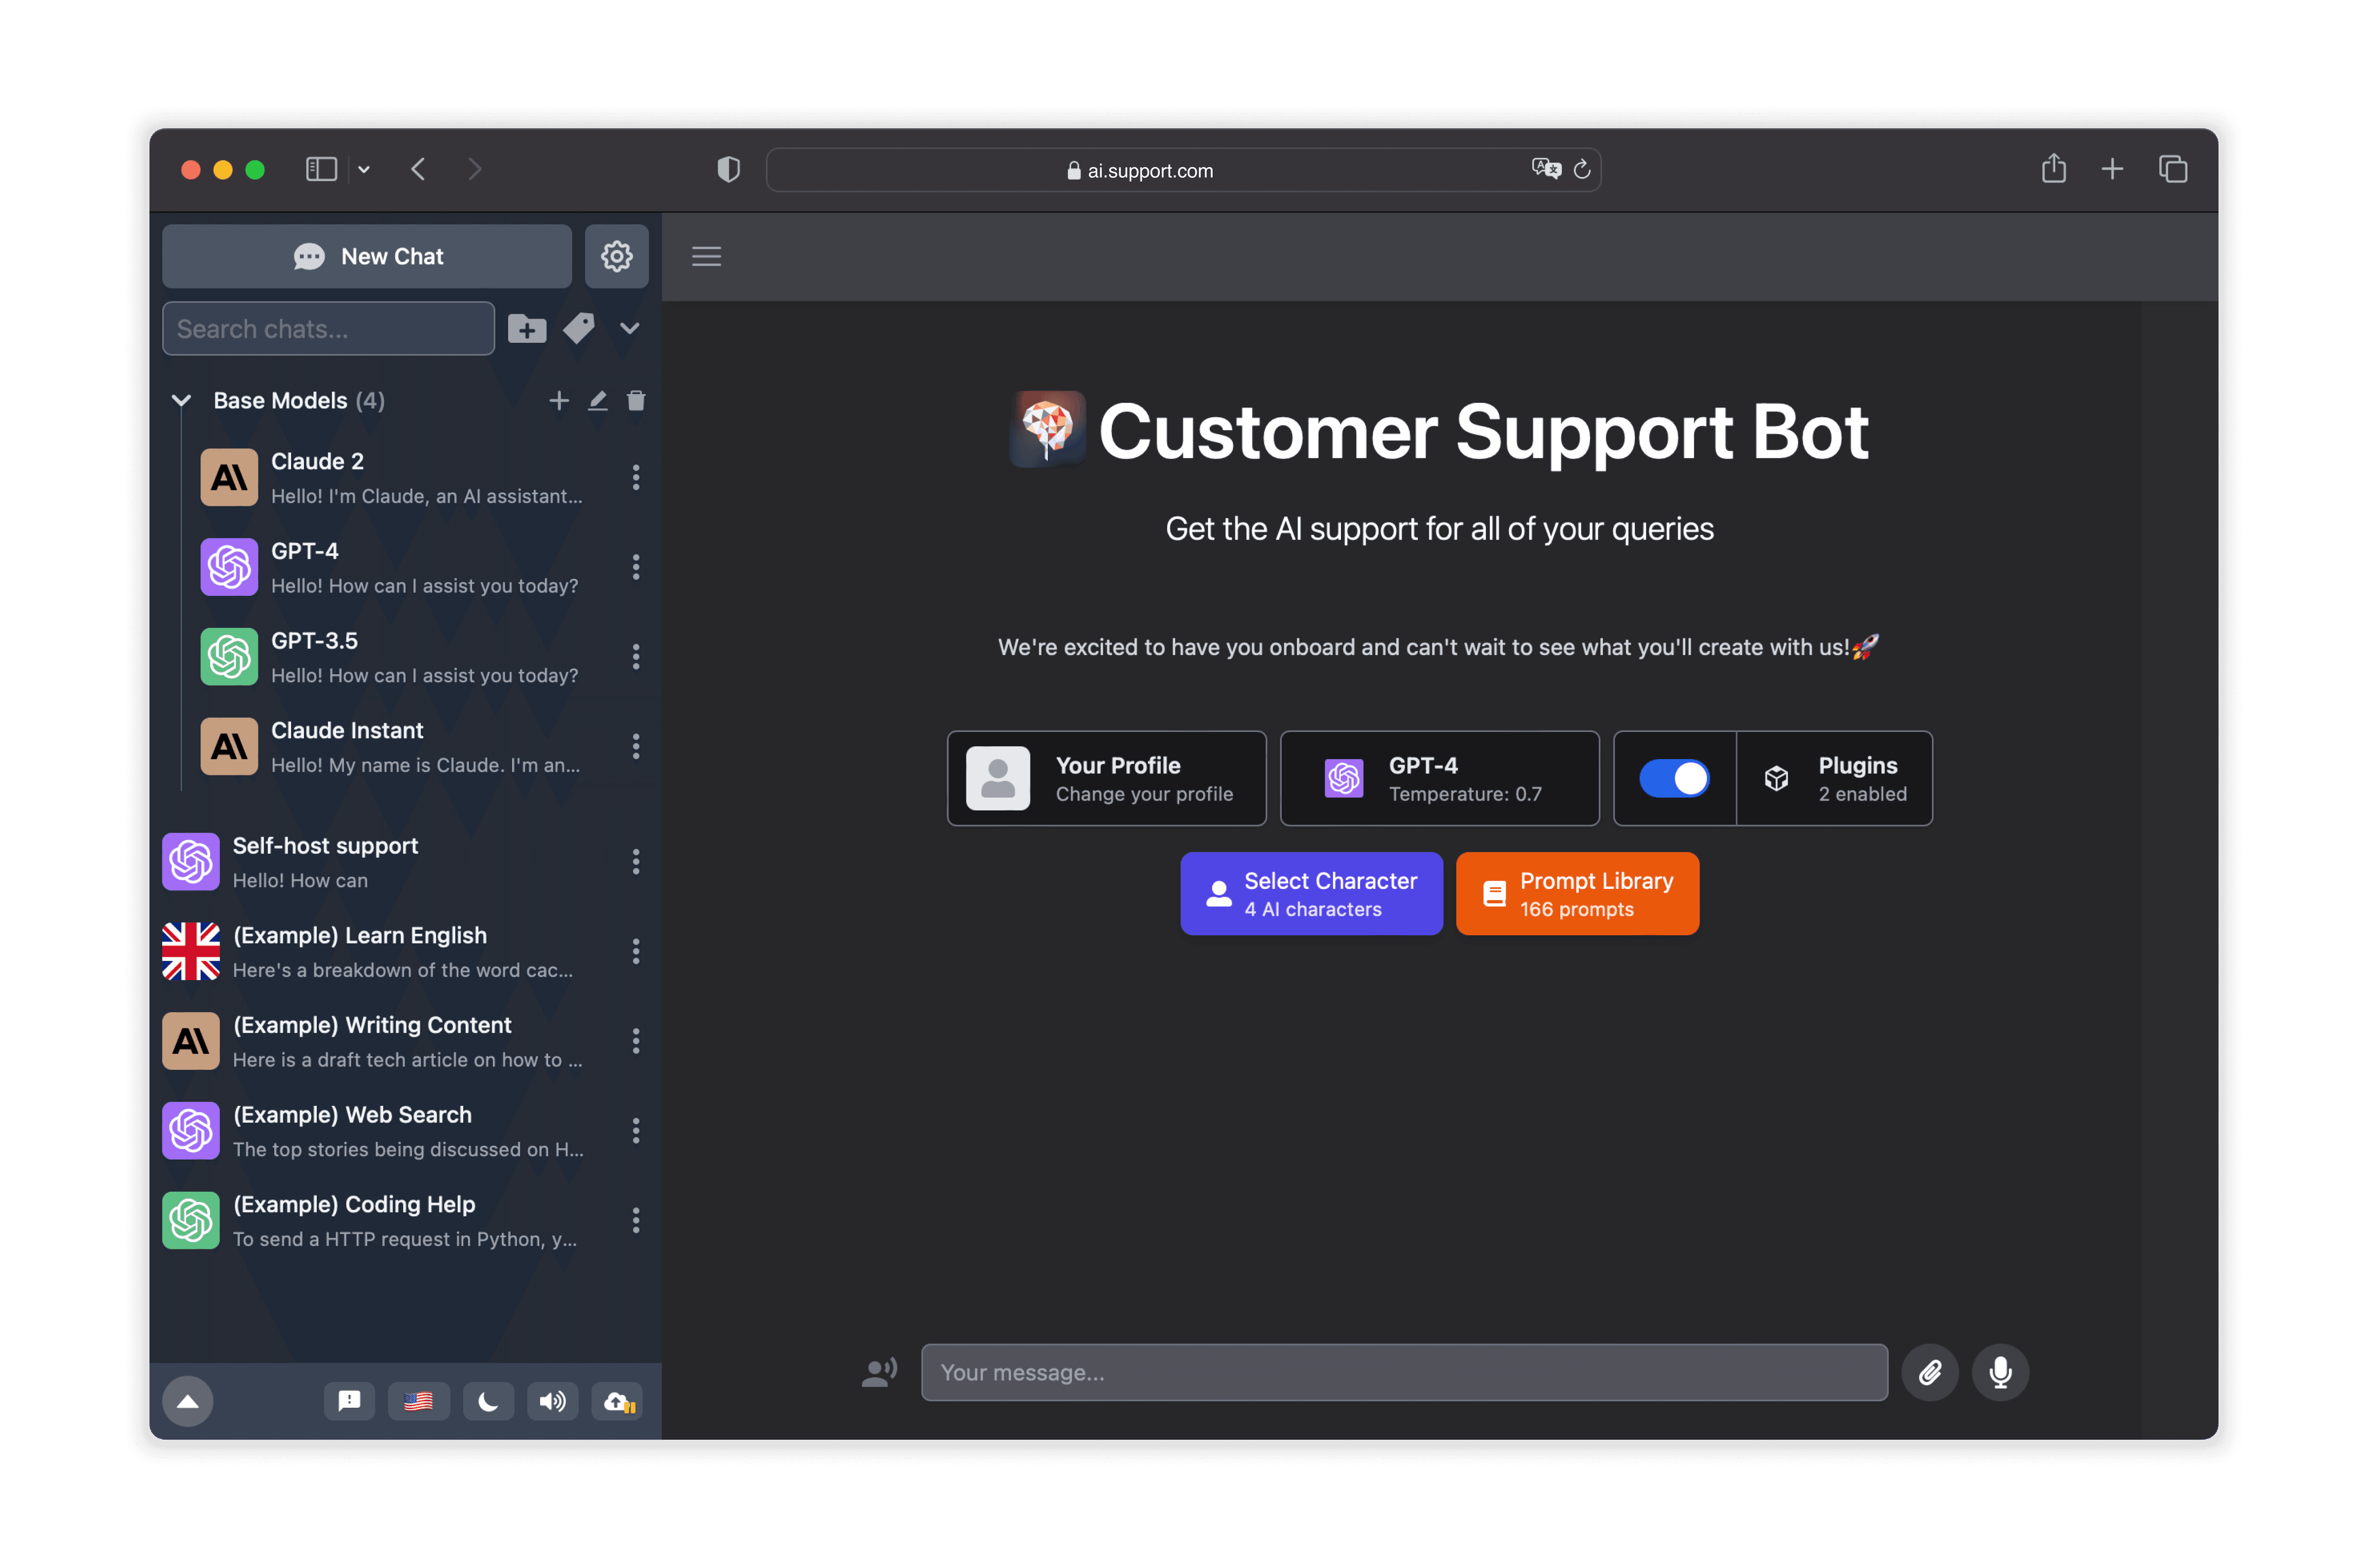This screenshot has height=1568, width=2368.
Task: Click the Your message input field
Action: click(1404, 1372)
